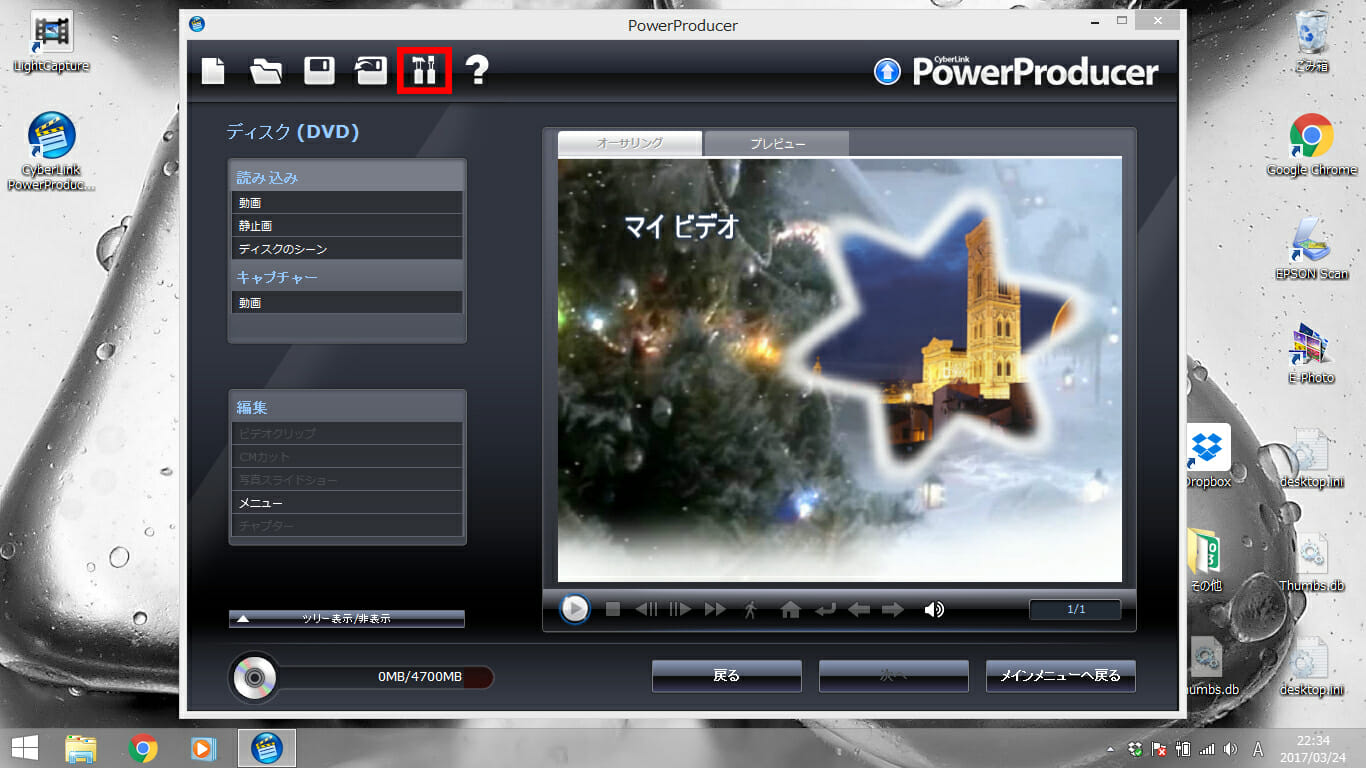The height and width of the screenshot is (768, 1366).
Task: Click the 写真スライドショー edit entry
Action: 347,479
